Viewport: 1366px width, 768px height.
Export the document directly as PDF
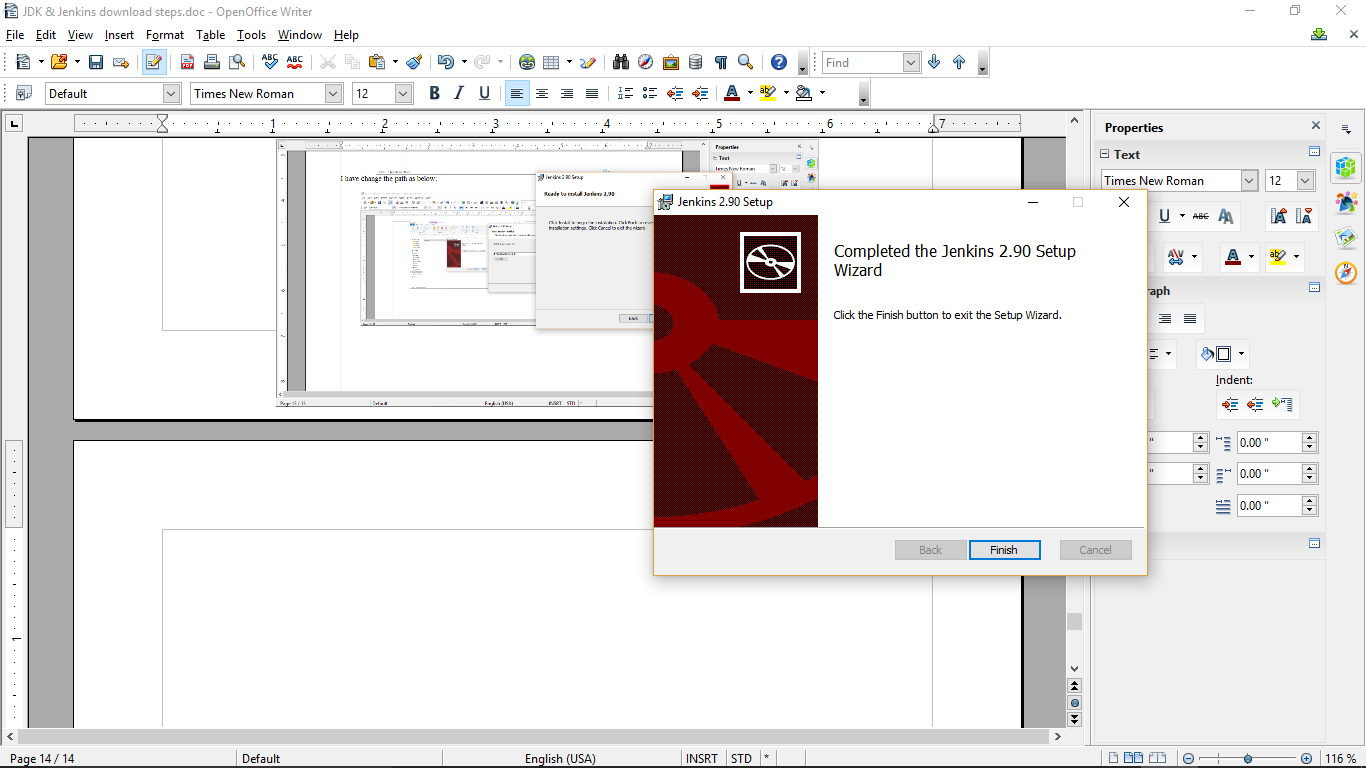click(x=187, y=62)
